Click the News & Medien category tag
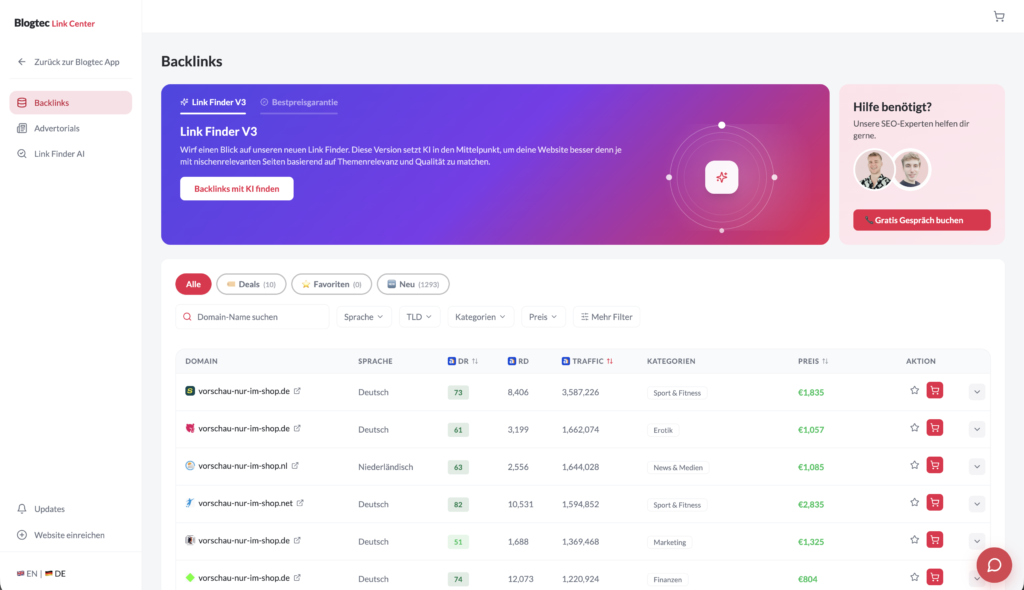Image resolution: width=1024 pixels, height=590 pixels. 678,467
